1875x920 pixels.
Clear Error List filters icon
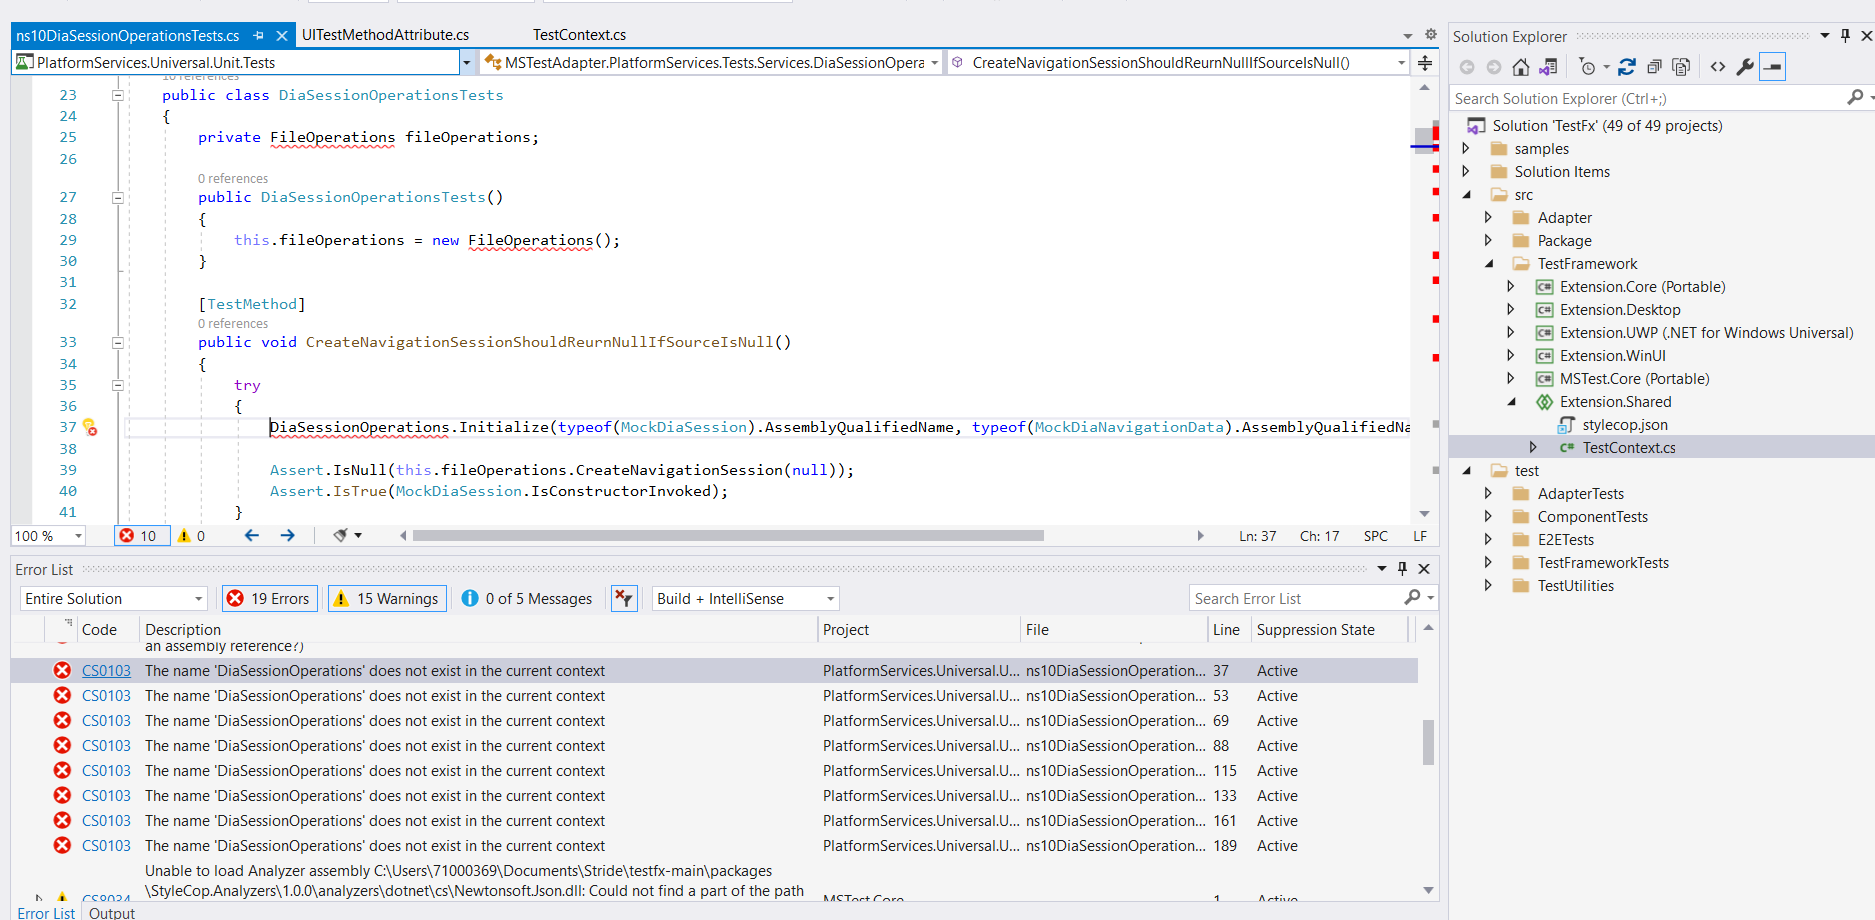tap(624, 598)
